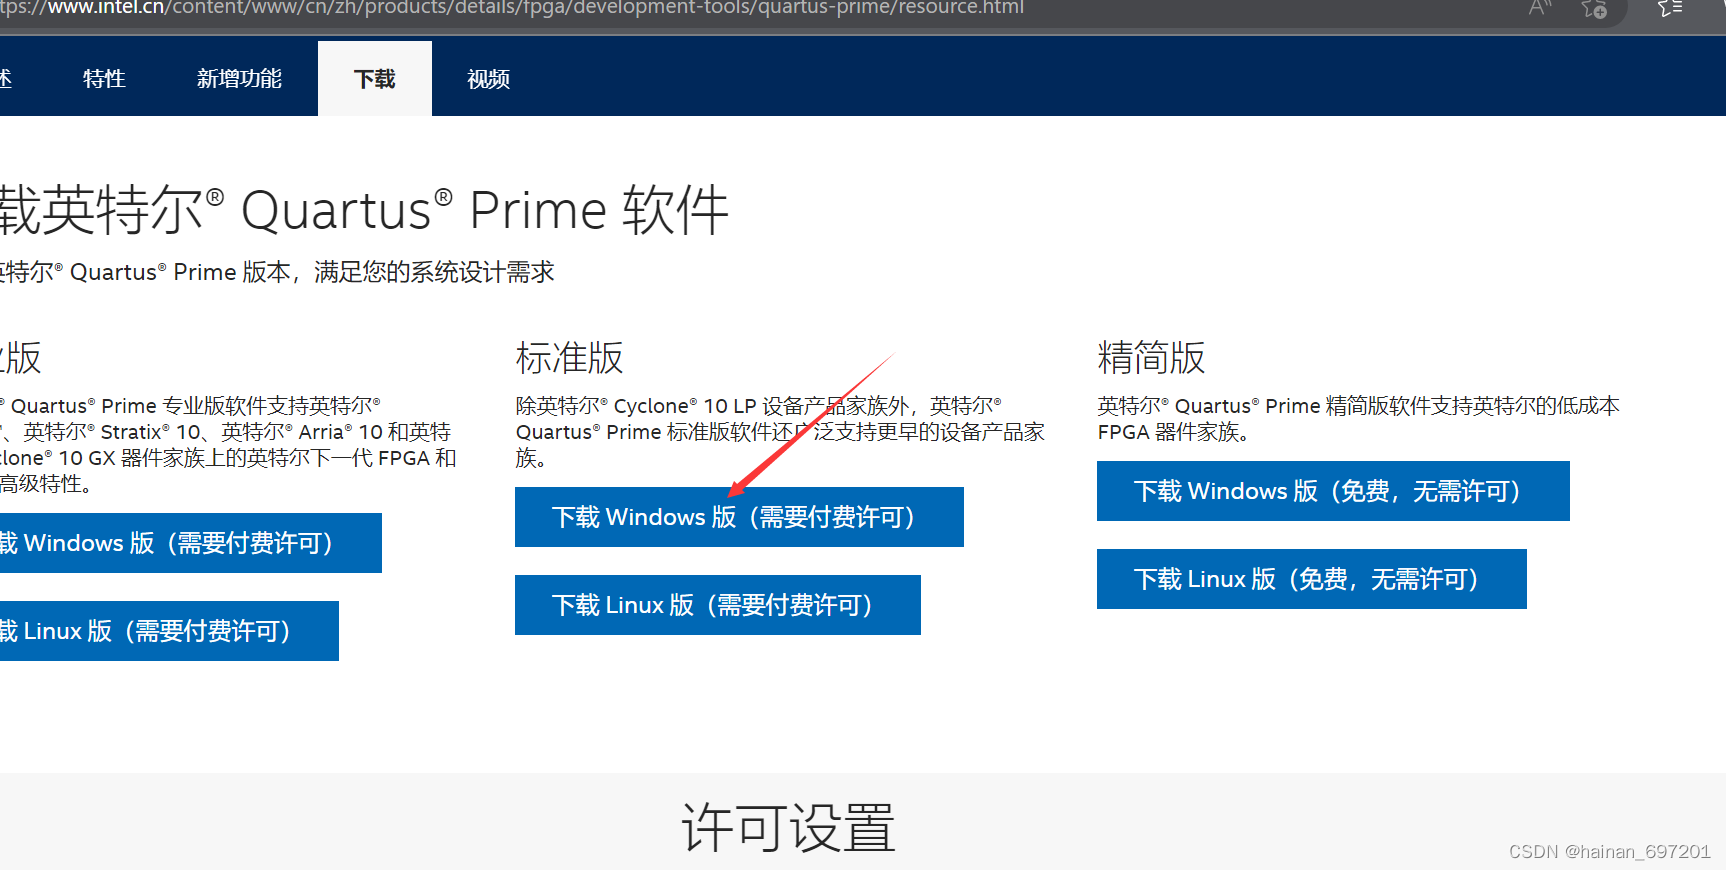This screenshot has width=1726, height=870.
Task: Download Pro edition Windows version (需要付费许可)
Action: (190, 543)
